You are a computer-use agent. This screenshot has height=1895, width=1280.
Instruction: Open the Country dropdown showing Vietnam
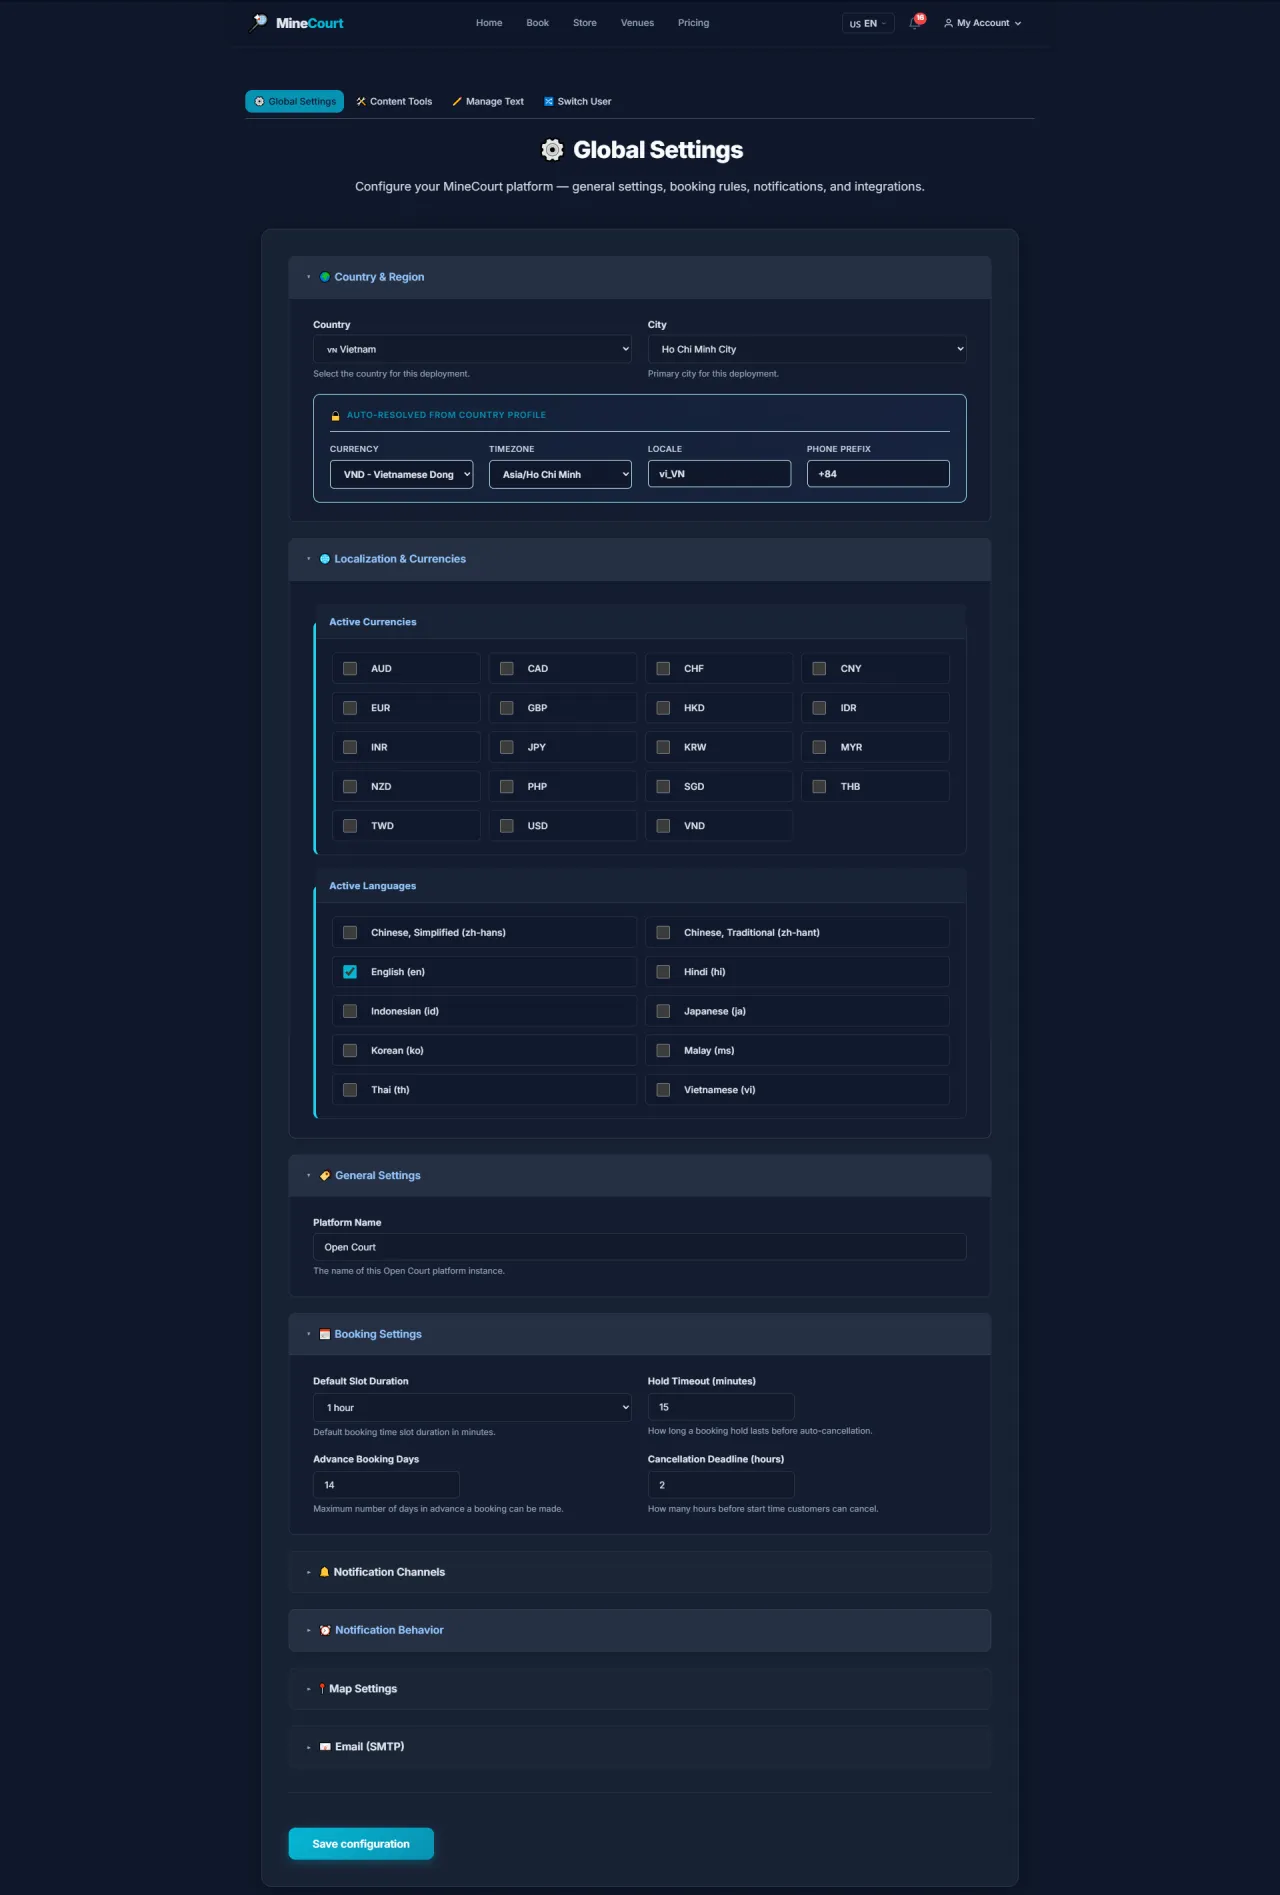pos(473,349)
